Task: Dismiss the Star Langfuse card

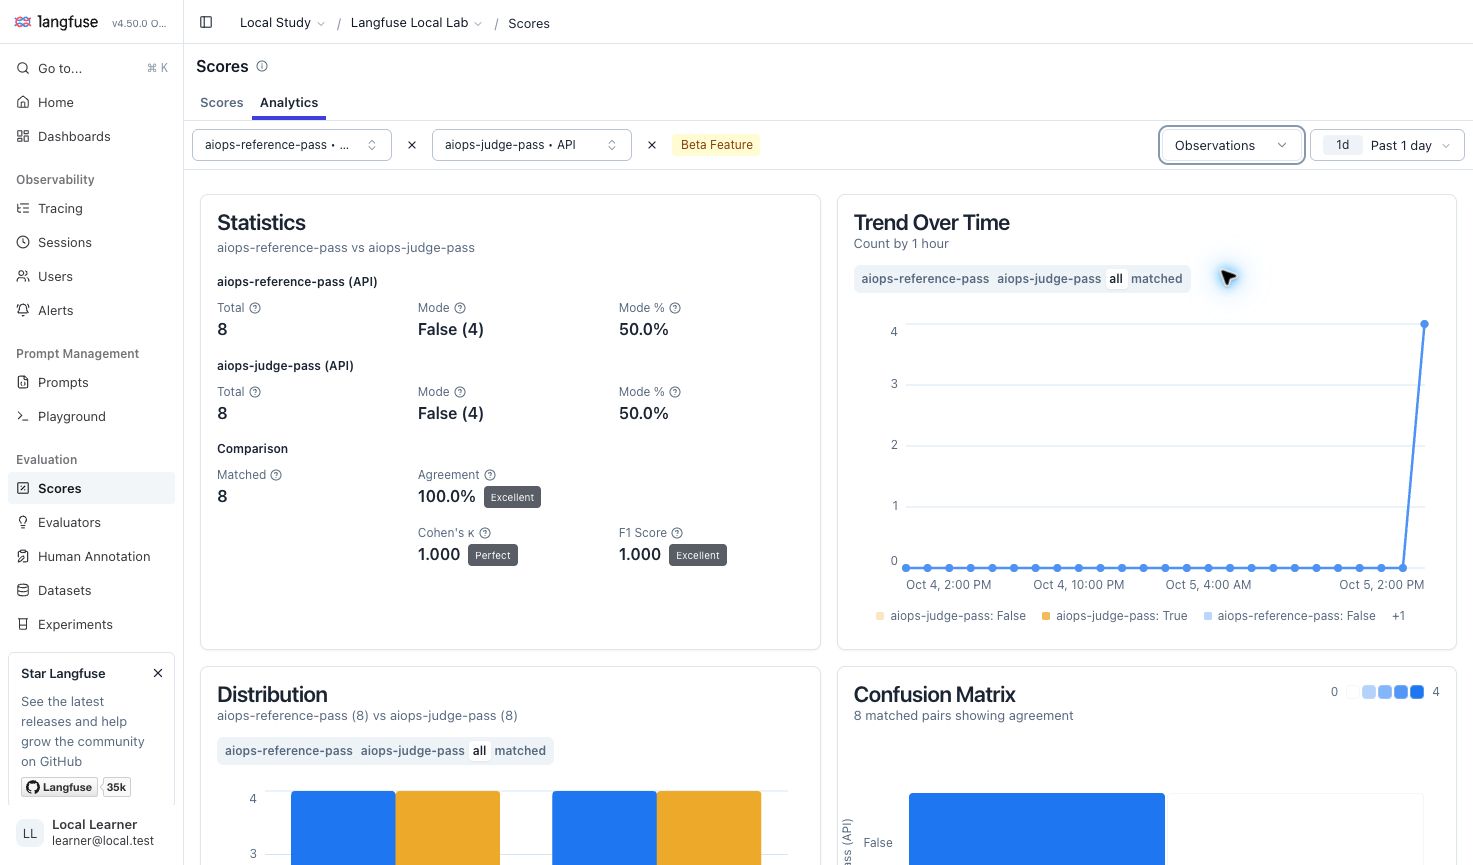Action: point(158,673)
